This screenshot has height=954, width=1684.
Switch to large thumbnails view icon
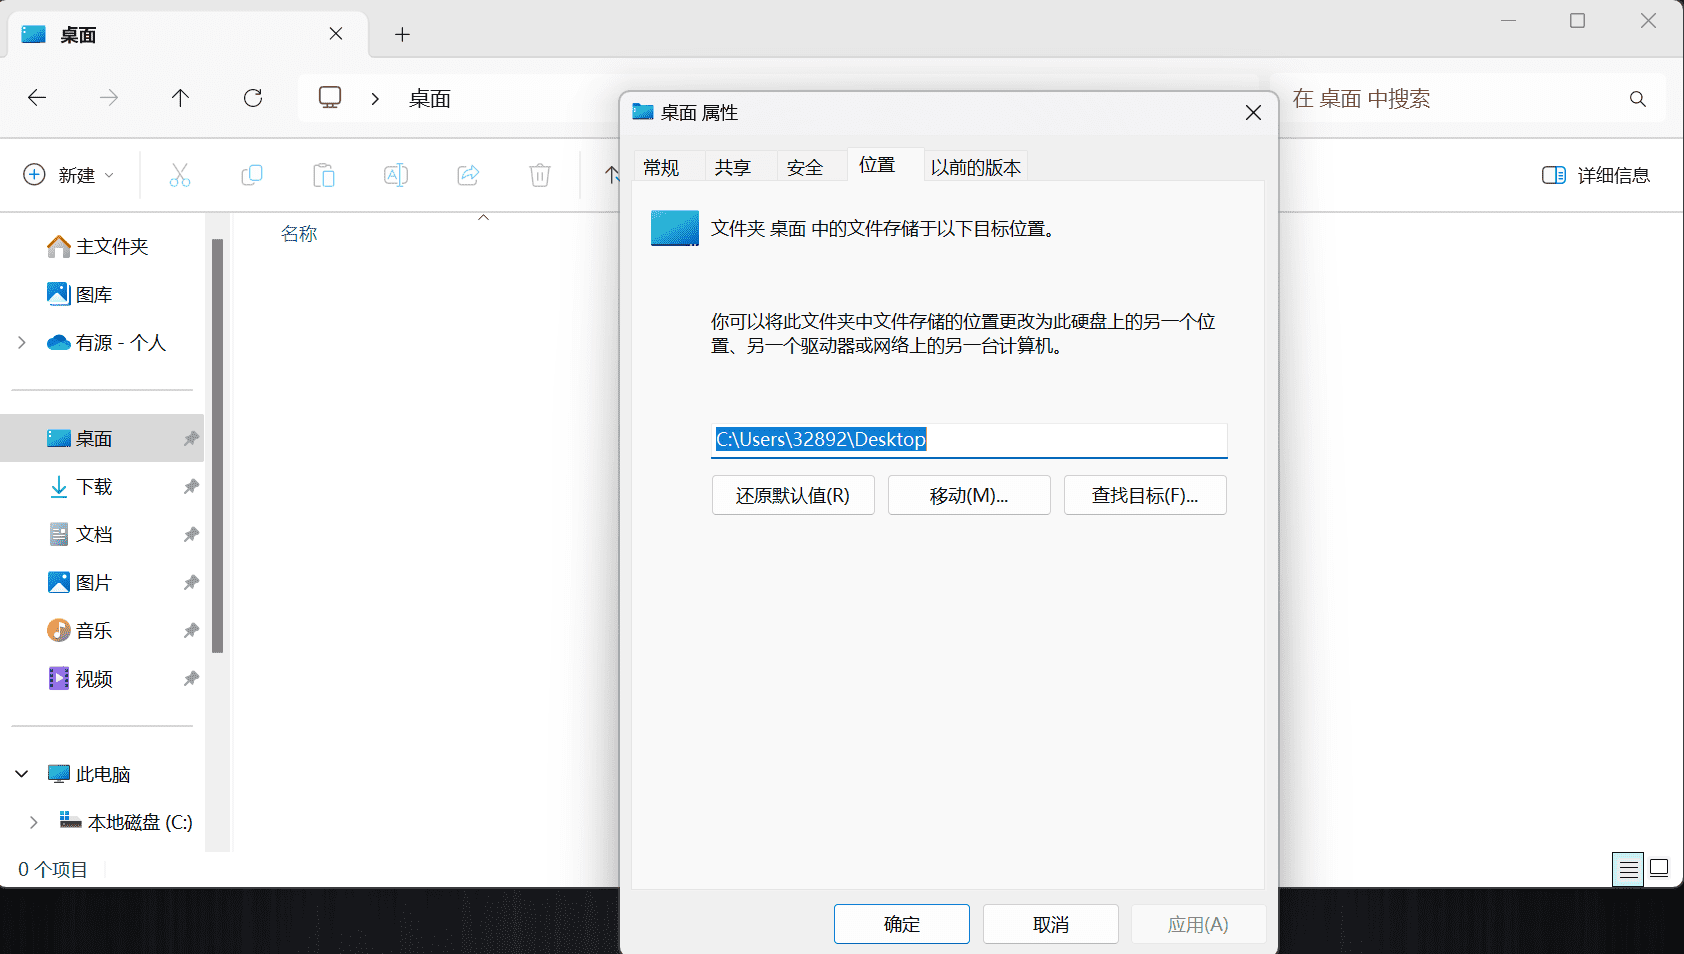click(x=1659, y=868)
